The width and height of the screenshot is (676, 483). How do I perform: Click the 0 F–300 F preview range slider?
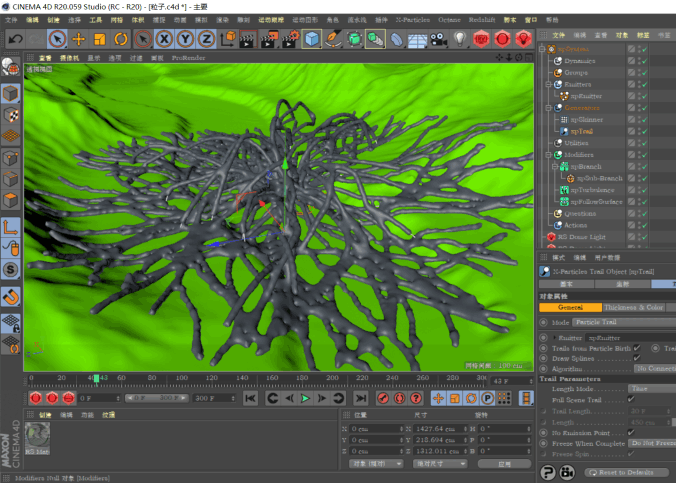[156, 398]
